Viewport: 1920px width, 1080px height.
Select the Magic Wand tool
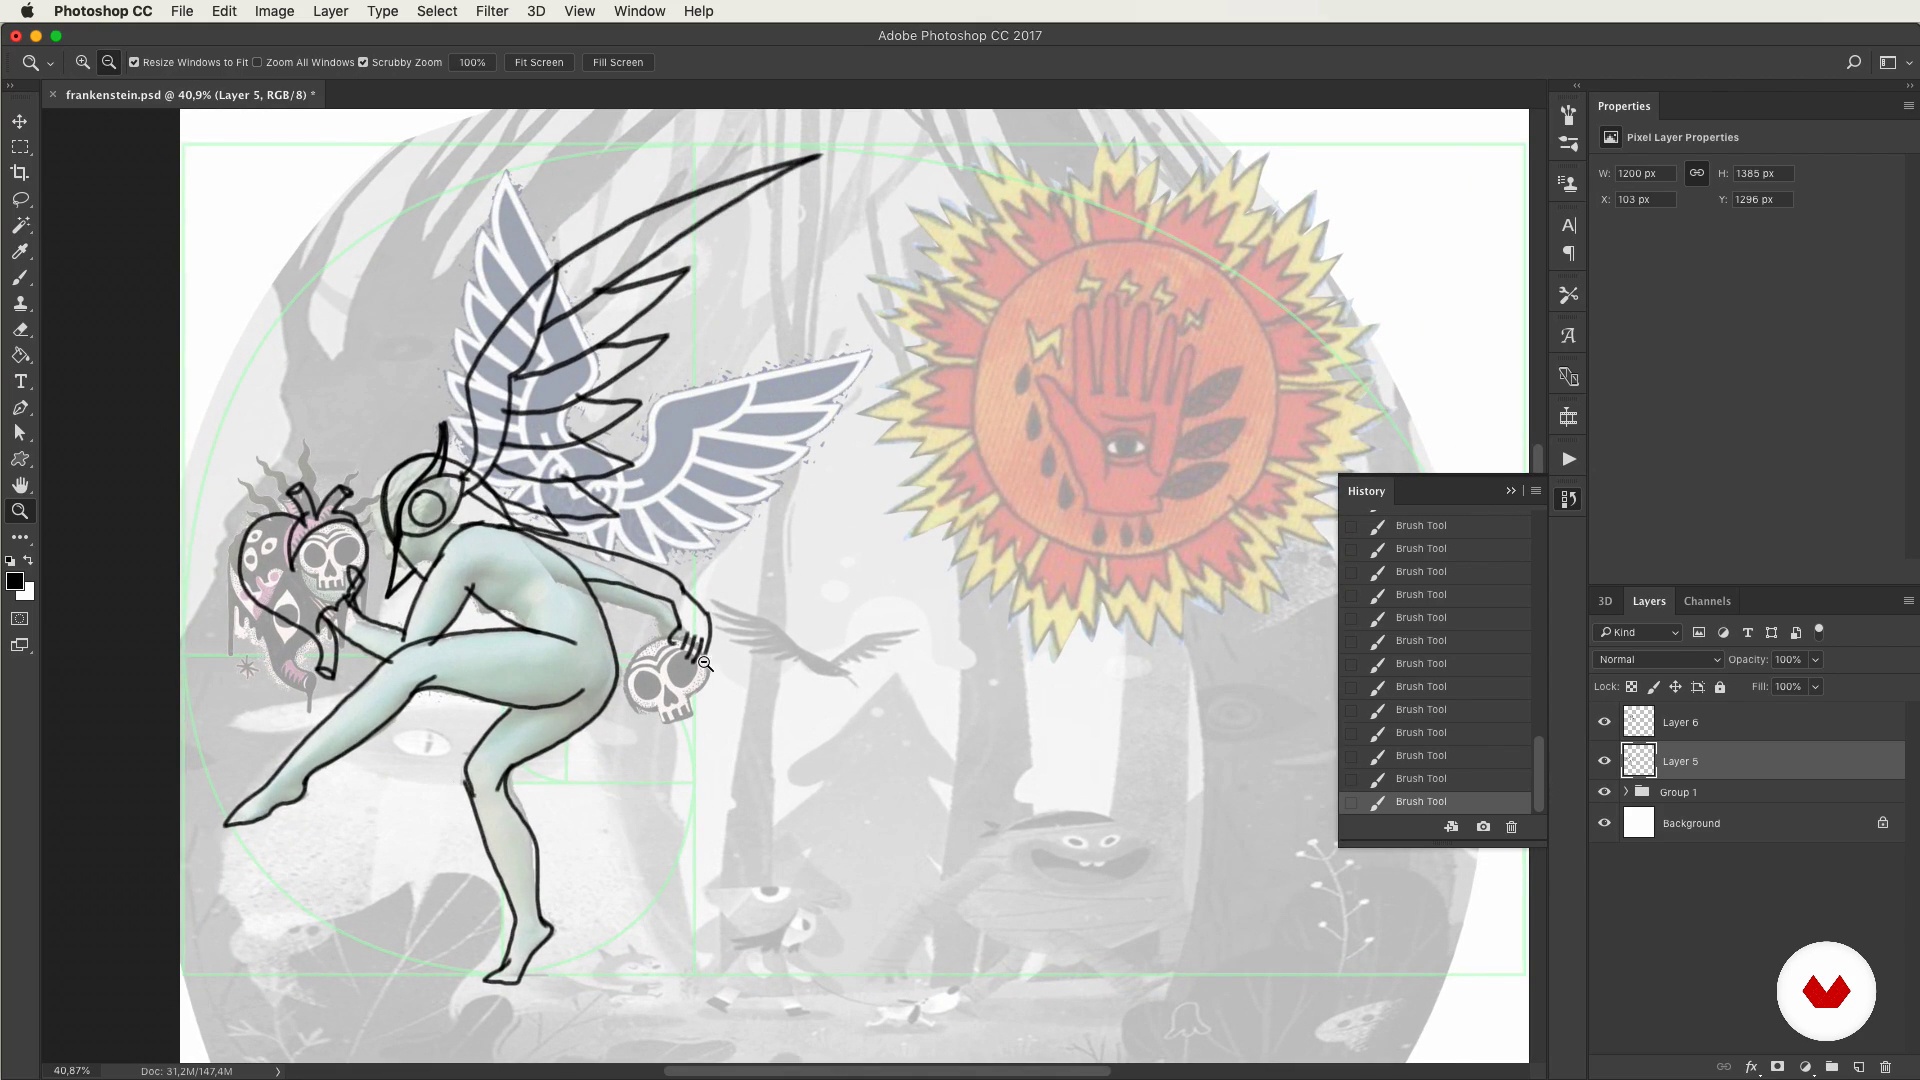pos(20,225)
